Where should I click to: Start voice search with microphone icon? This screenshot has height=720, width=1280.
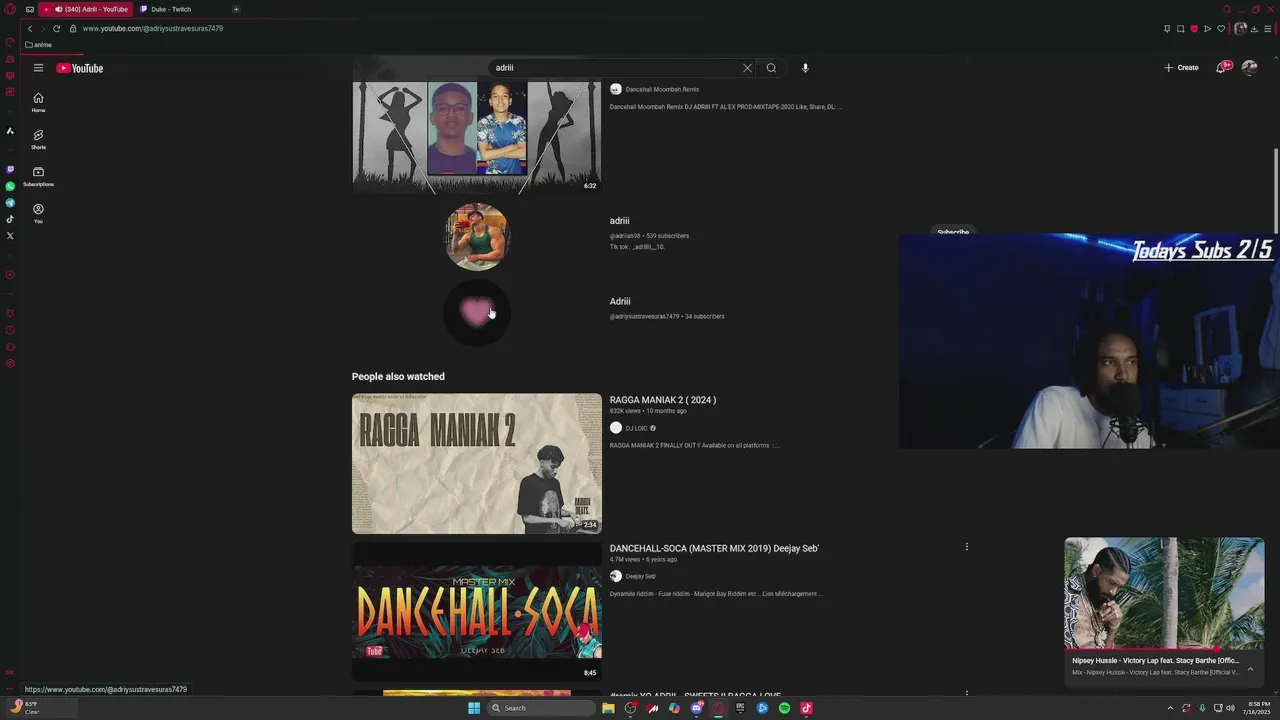click(805, 68)
